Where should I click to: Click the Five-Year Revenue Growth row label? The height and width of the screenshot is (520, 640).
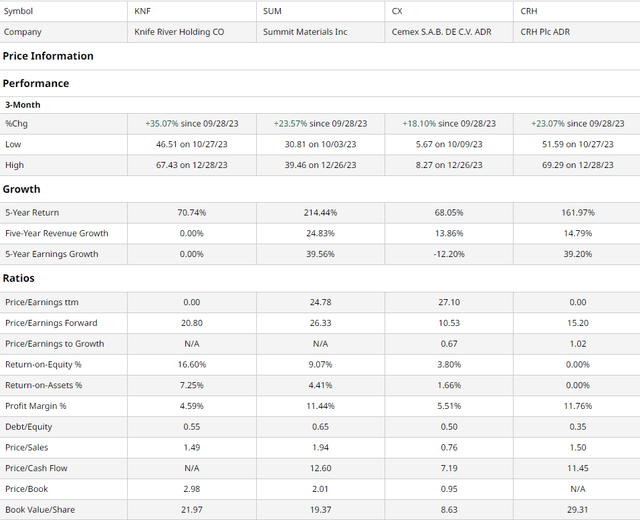click(57, 233)
